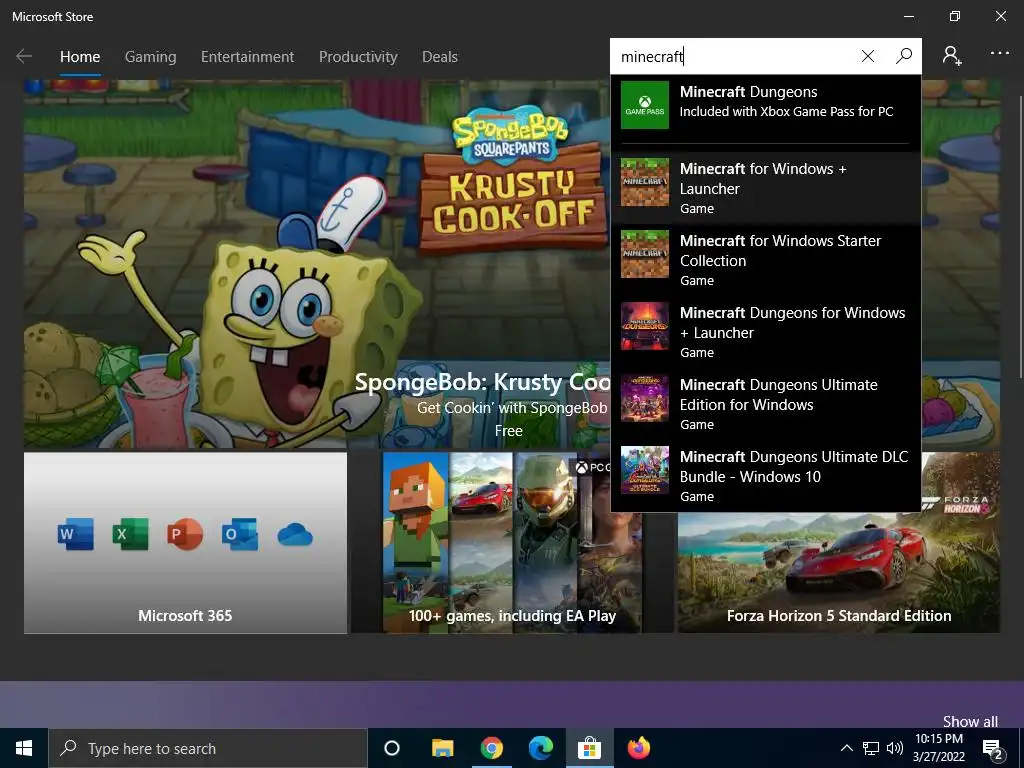This screenshot has width=1024, height=768.
Task: Click Microsoft Store taskbar icon
Action: [x=589, y=748]
